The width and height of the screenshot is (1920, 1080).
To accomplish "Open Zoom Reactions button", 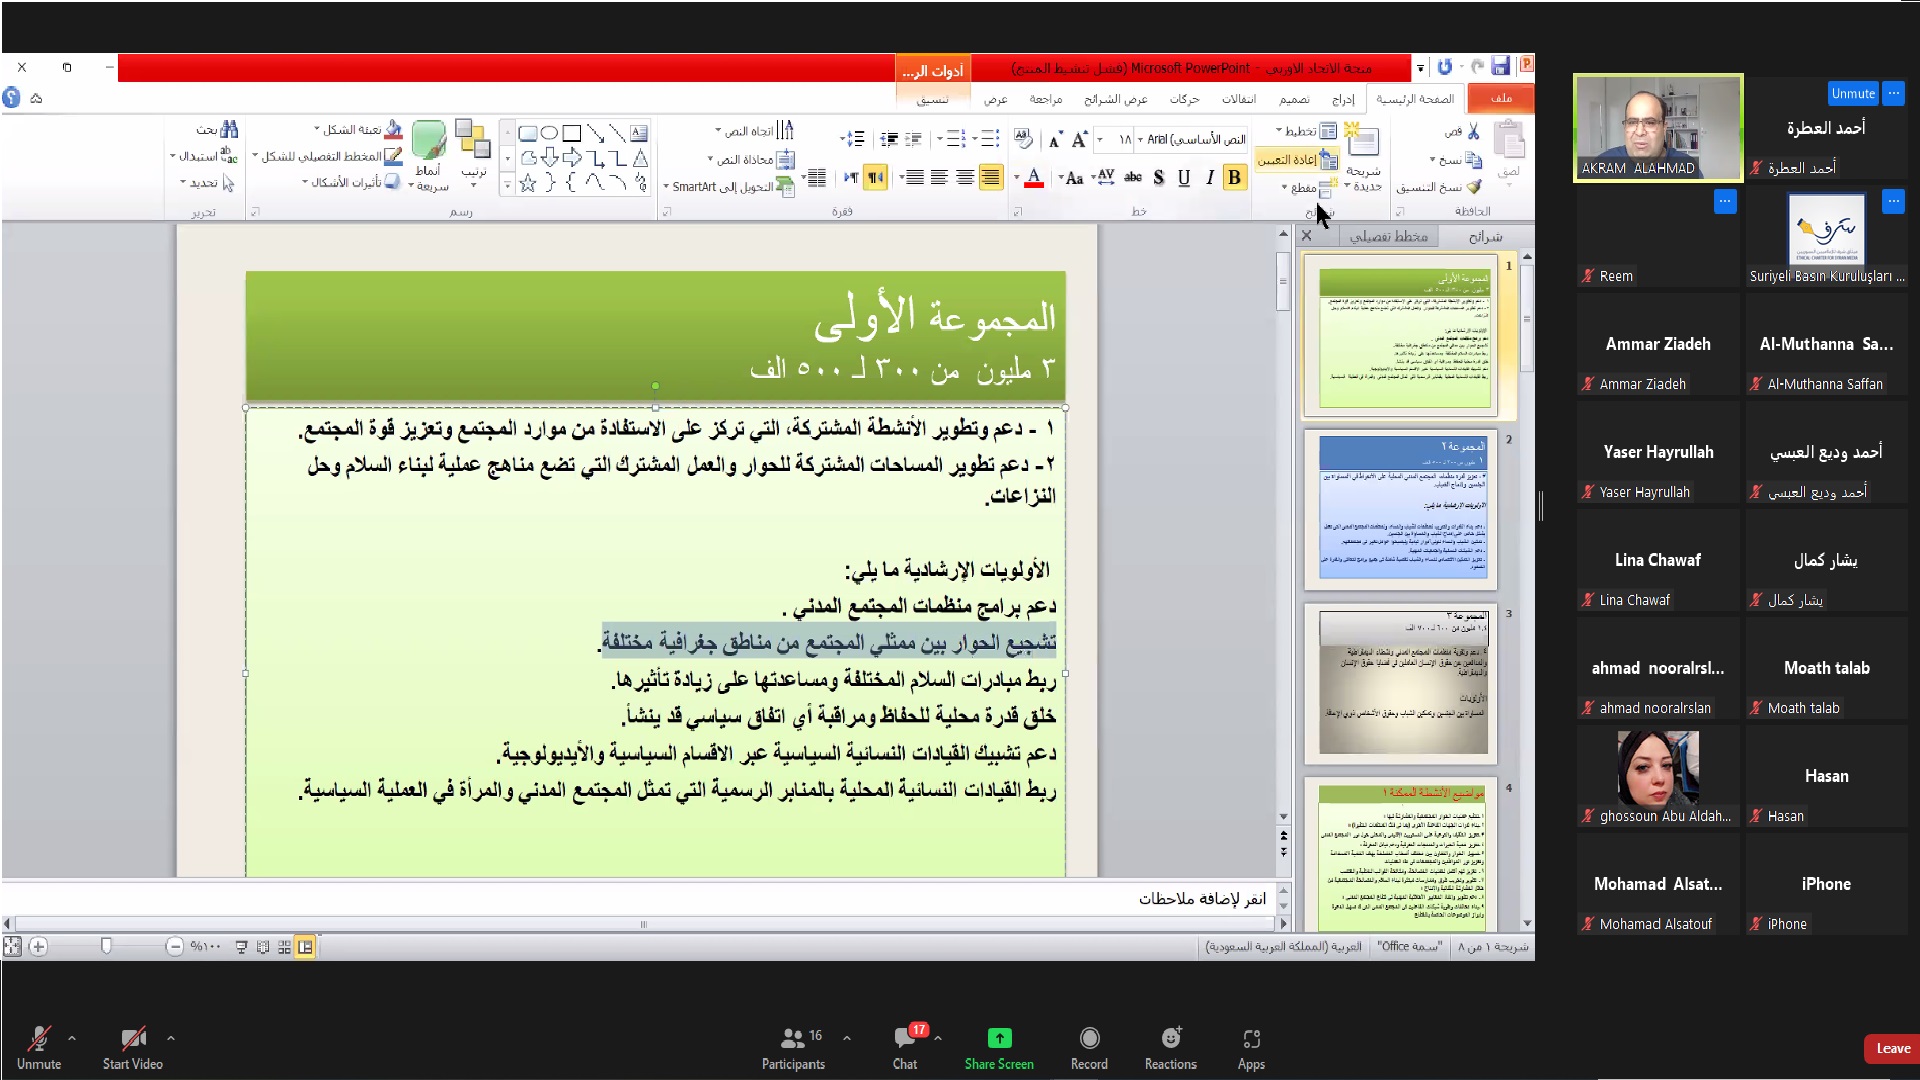I will click(1170, 1047).
